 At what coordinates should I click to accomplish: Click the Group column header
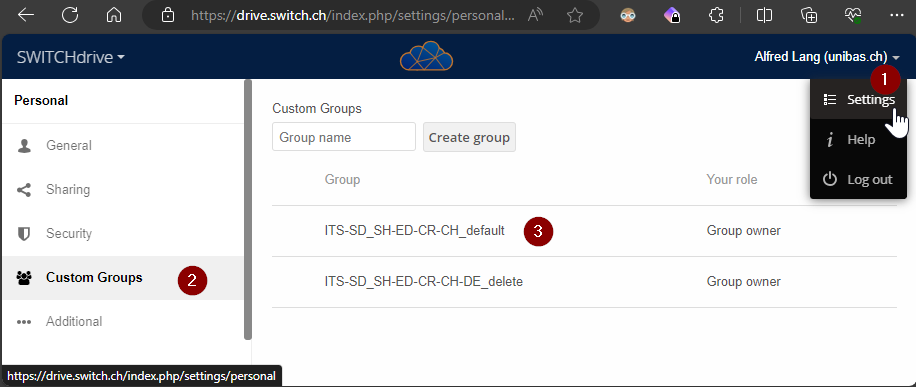(x=342, y=179)
